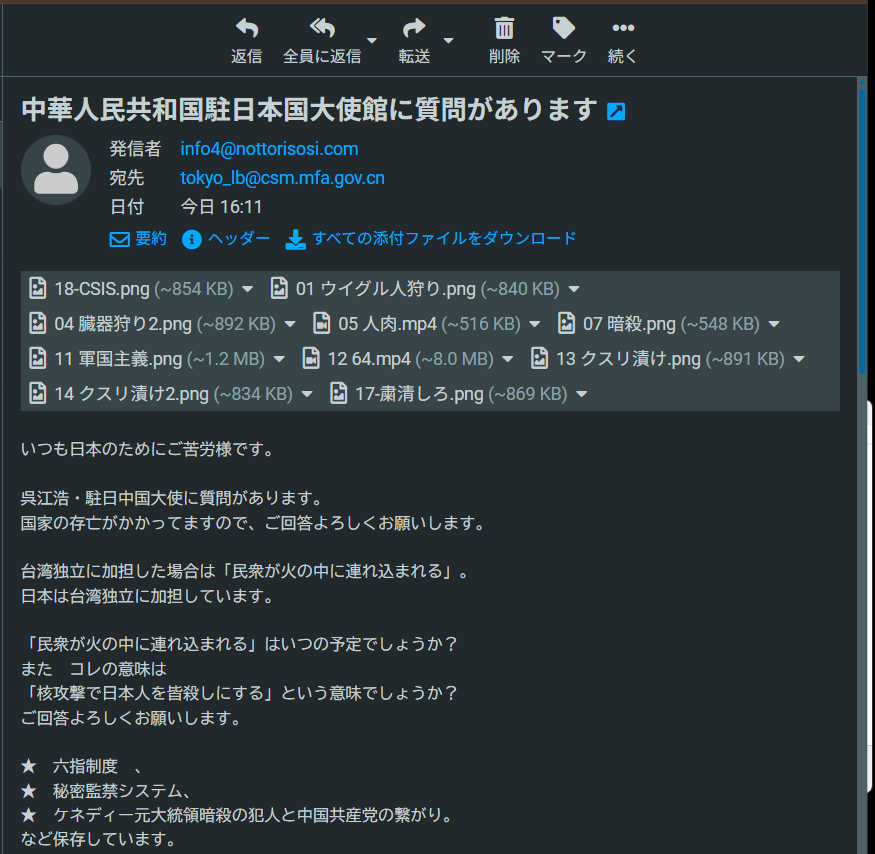This screenshot has width=875, height=854.
Task: Show the 要約 summary view
Action: point(138,239)
